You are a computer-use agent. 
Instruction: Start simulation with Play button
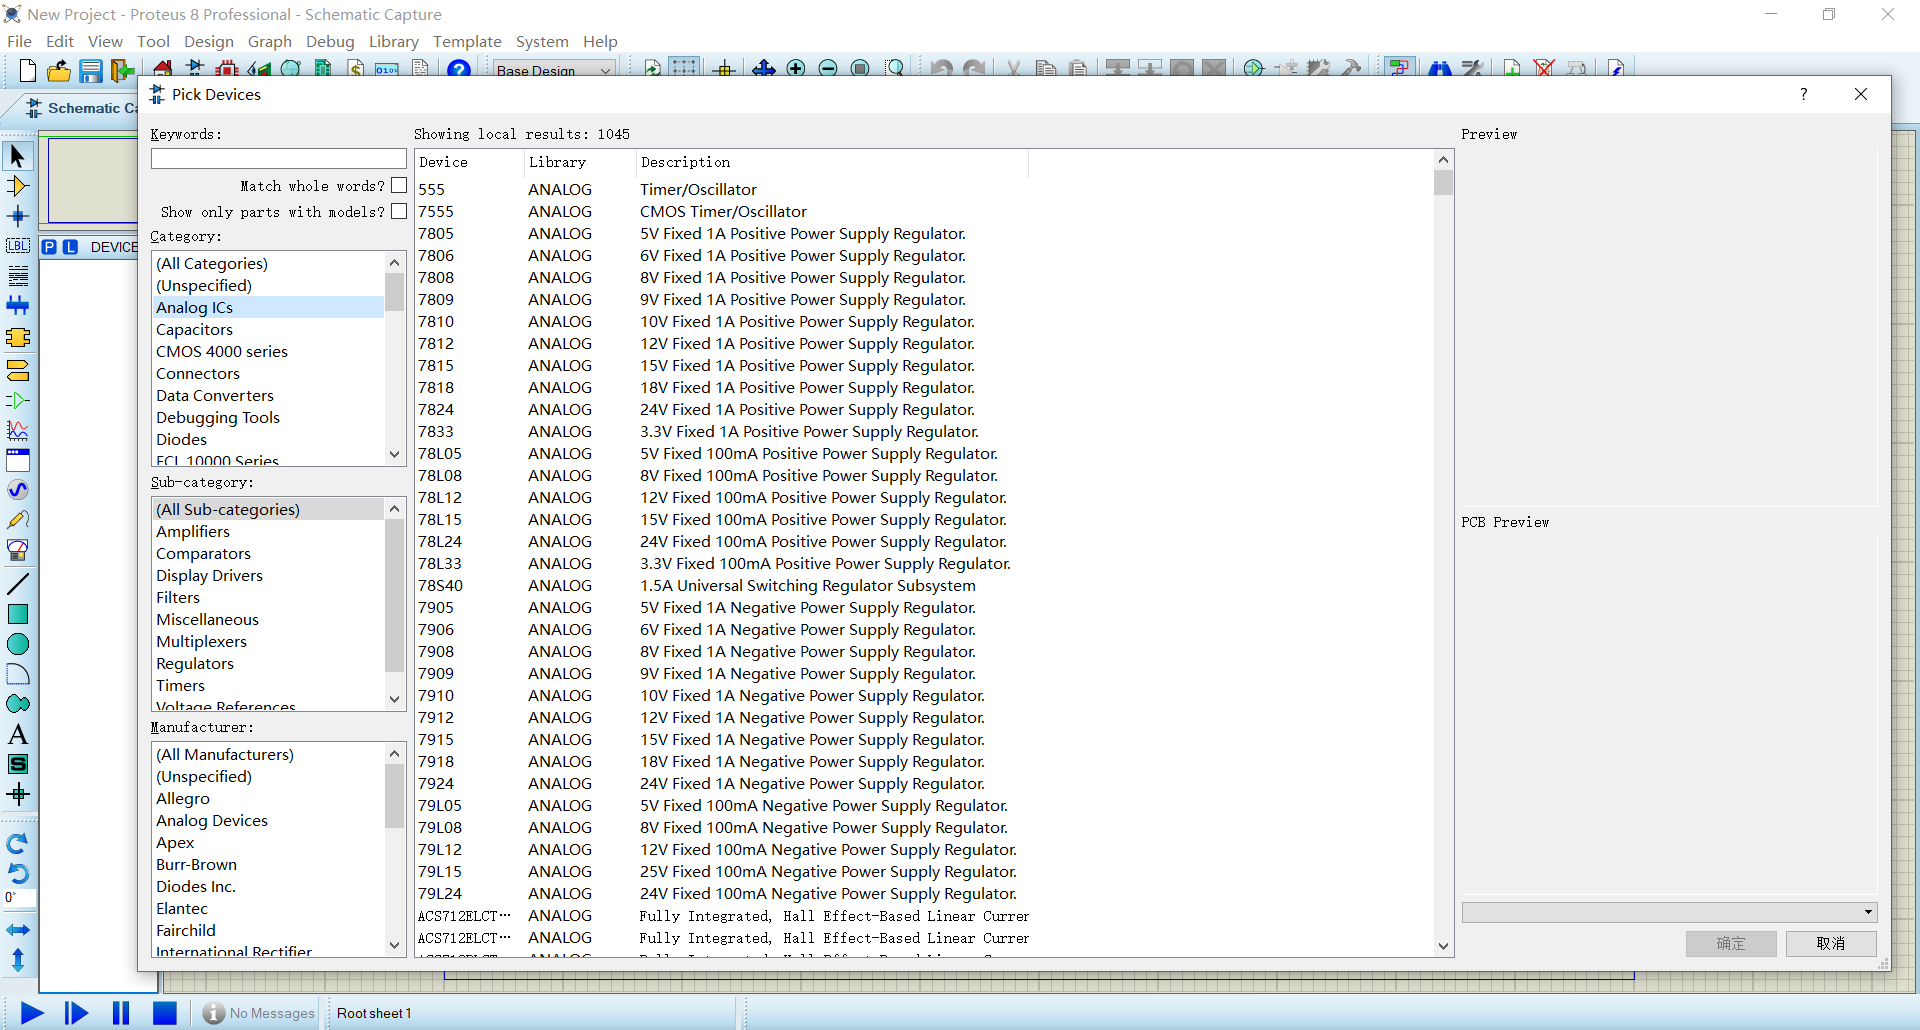click(32, 1013)
